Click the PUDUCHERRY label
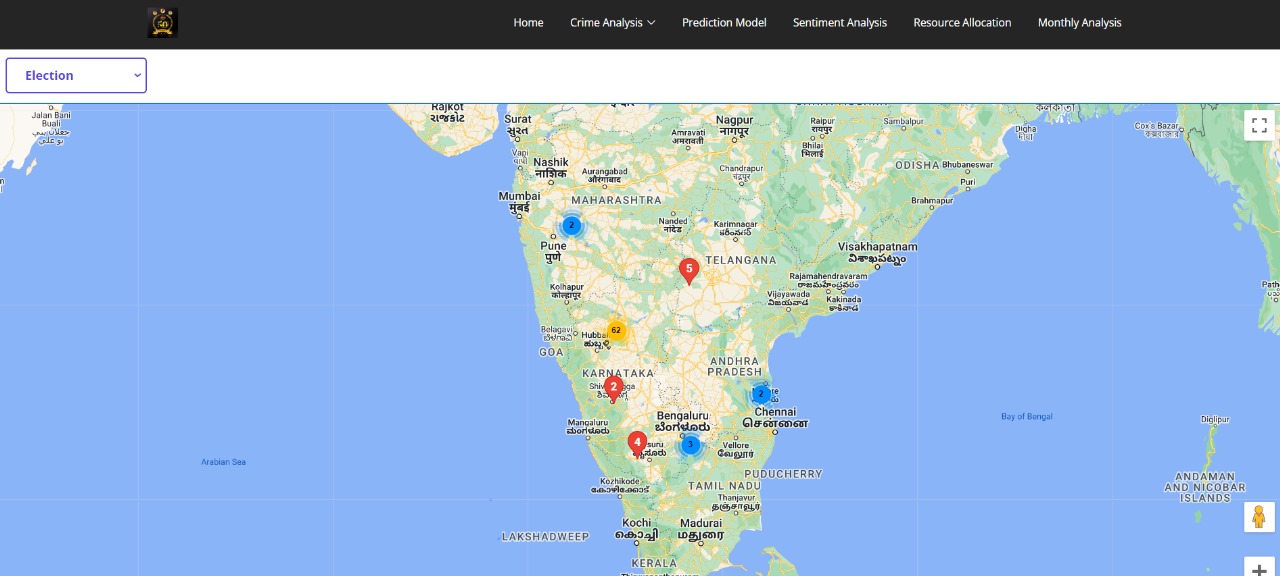Screen dimensions: 1280x576 pos(782,474)
